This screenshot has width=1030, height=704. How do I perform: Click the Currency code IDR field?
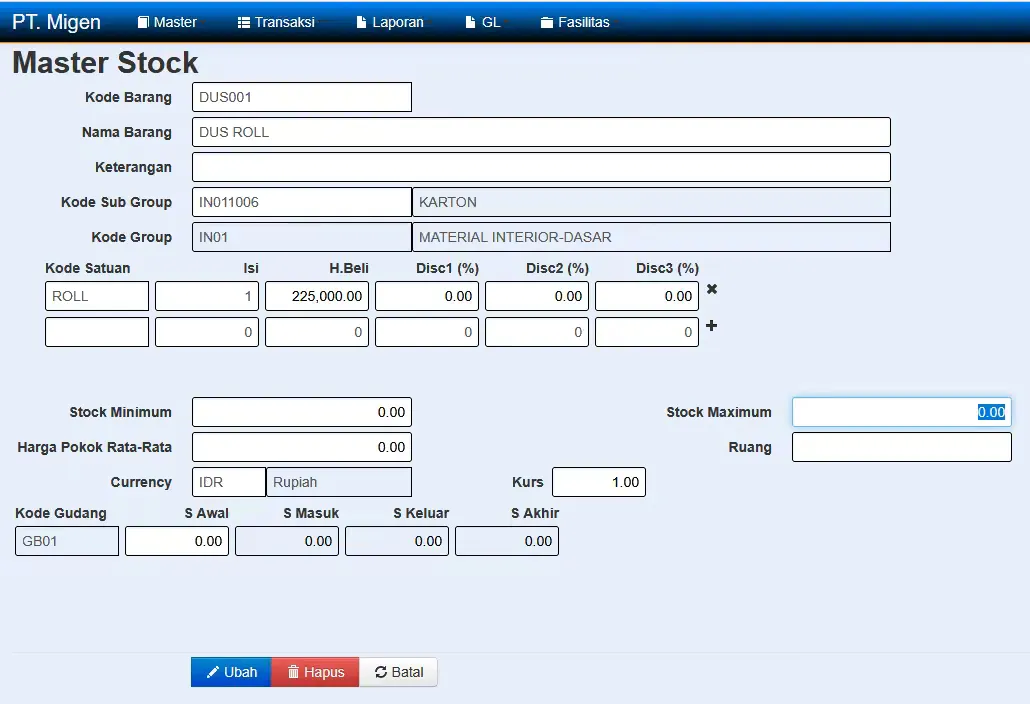click(229, 482)
